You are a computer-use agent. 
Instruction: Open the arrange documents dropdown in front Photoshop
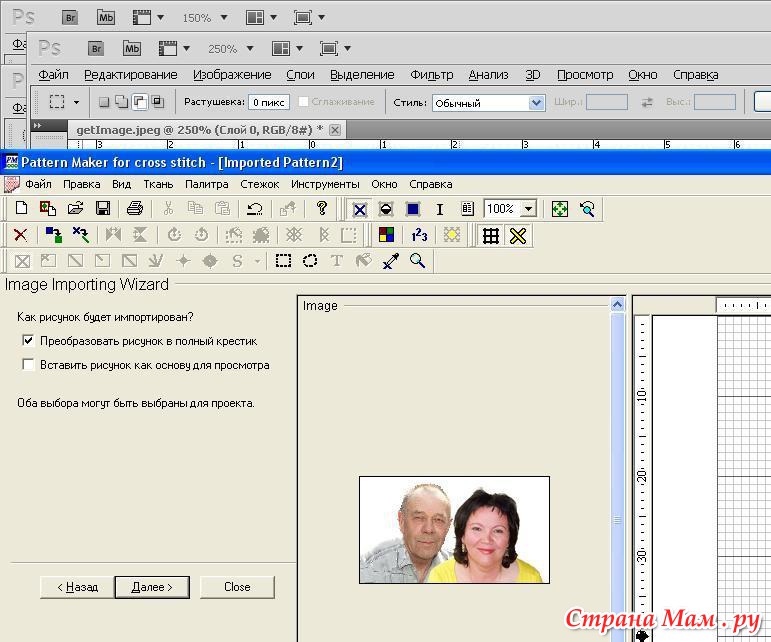(x=299, y=49)
